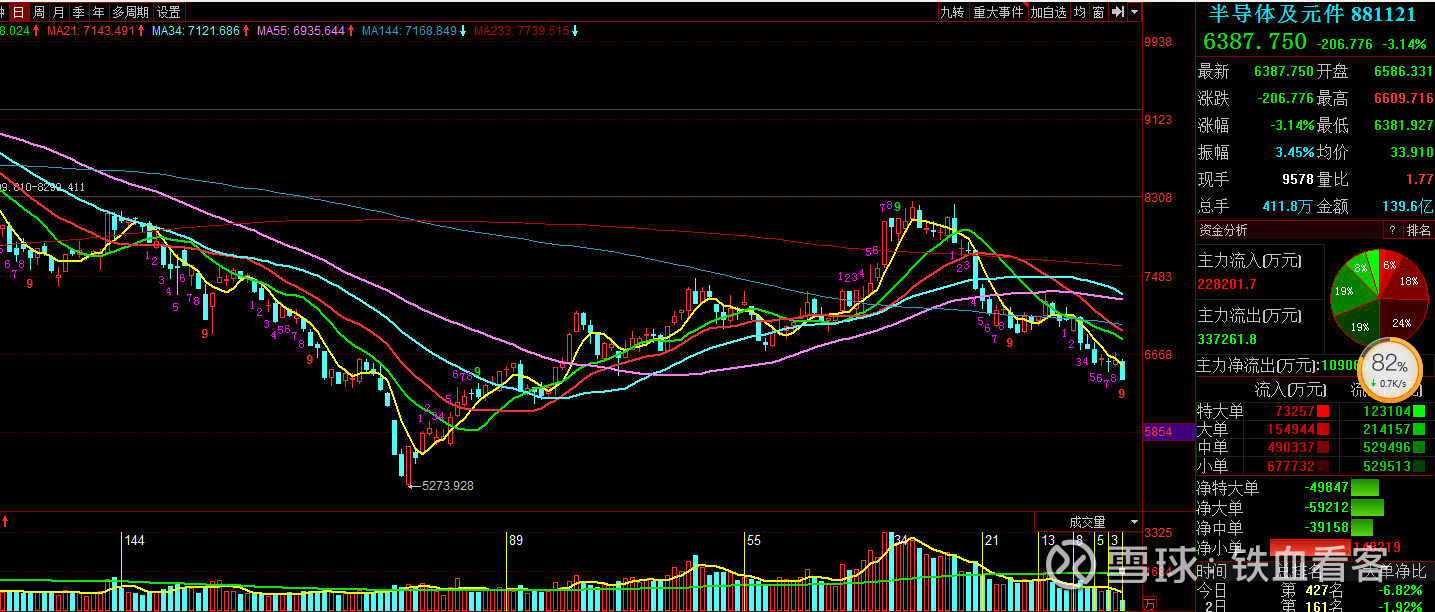Toggle the 九转 indicator button
Viewport: 1435px width, 612px height.
click(952, 12)
